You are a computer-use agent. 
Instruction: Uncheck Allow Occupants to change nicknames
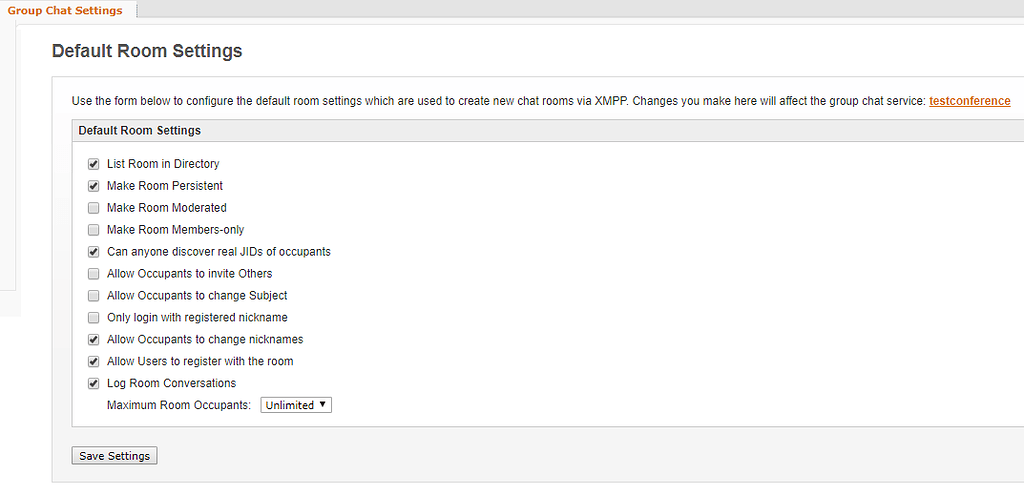point(93,340)
